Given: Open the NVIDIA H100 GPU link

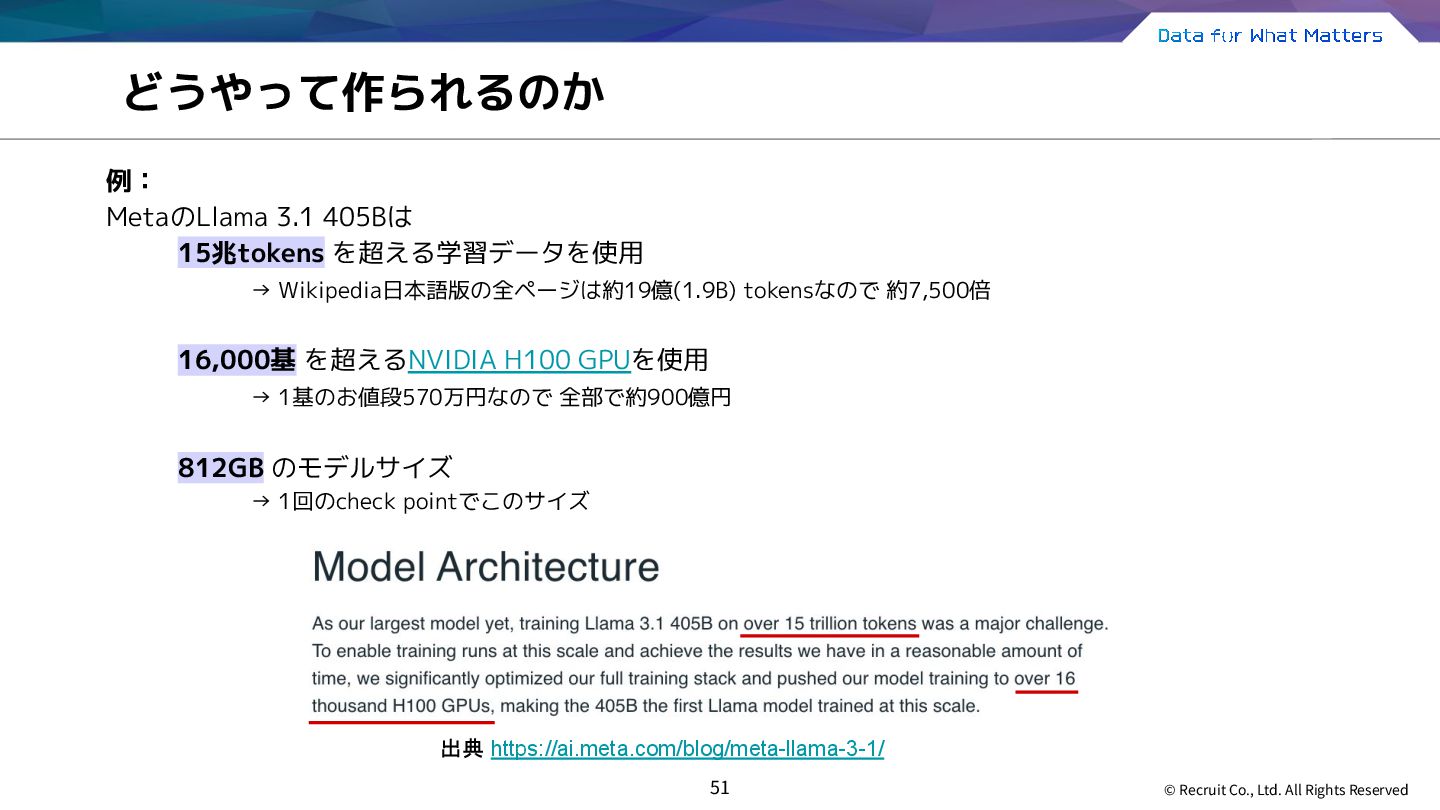Looking at the screenshot, I should coord(519,359).
